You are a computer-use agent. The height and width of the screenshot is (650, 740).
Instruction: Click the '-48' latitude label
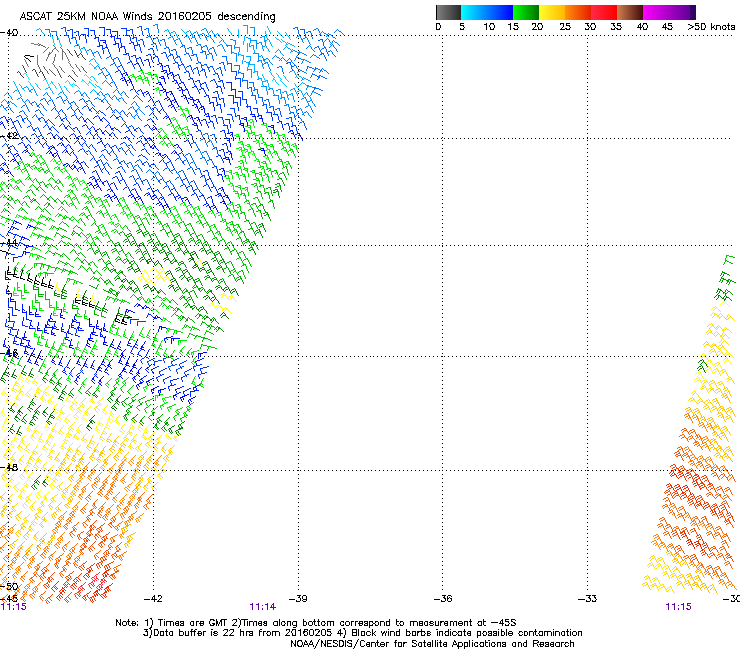pos(9,467)
